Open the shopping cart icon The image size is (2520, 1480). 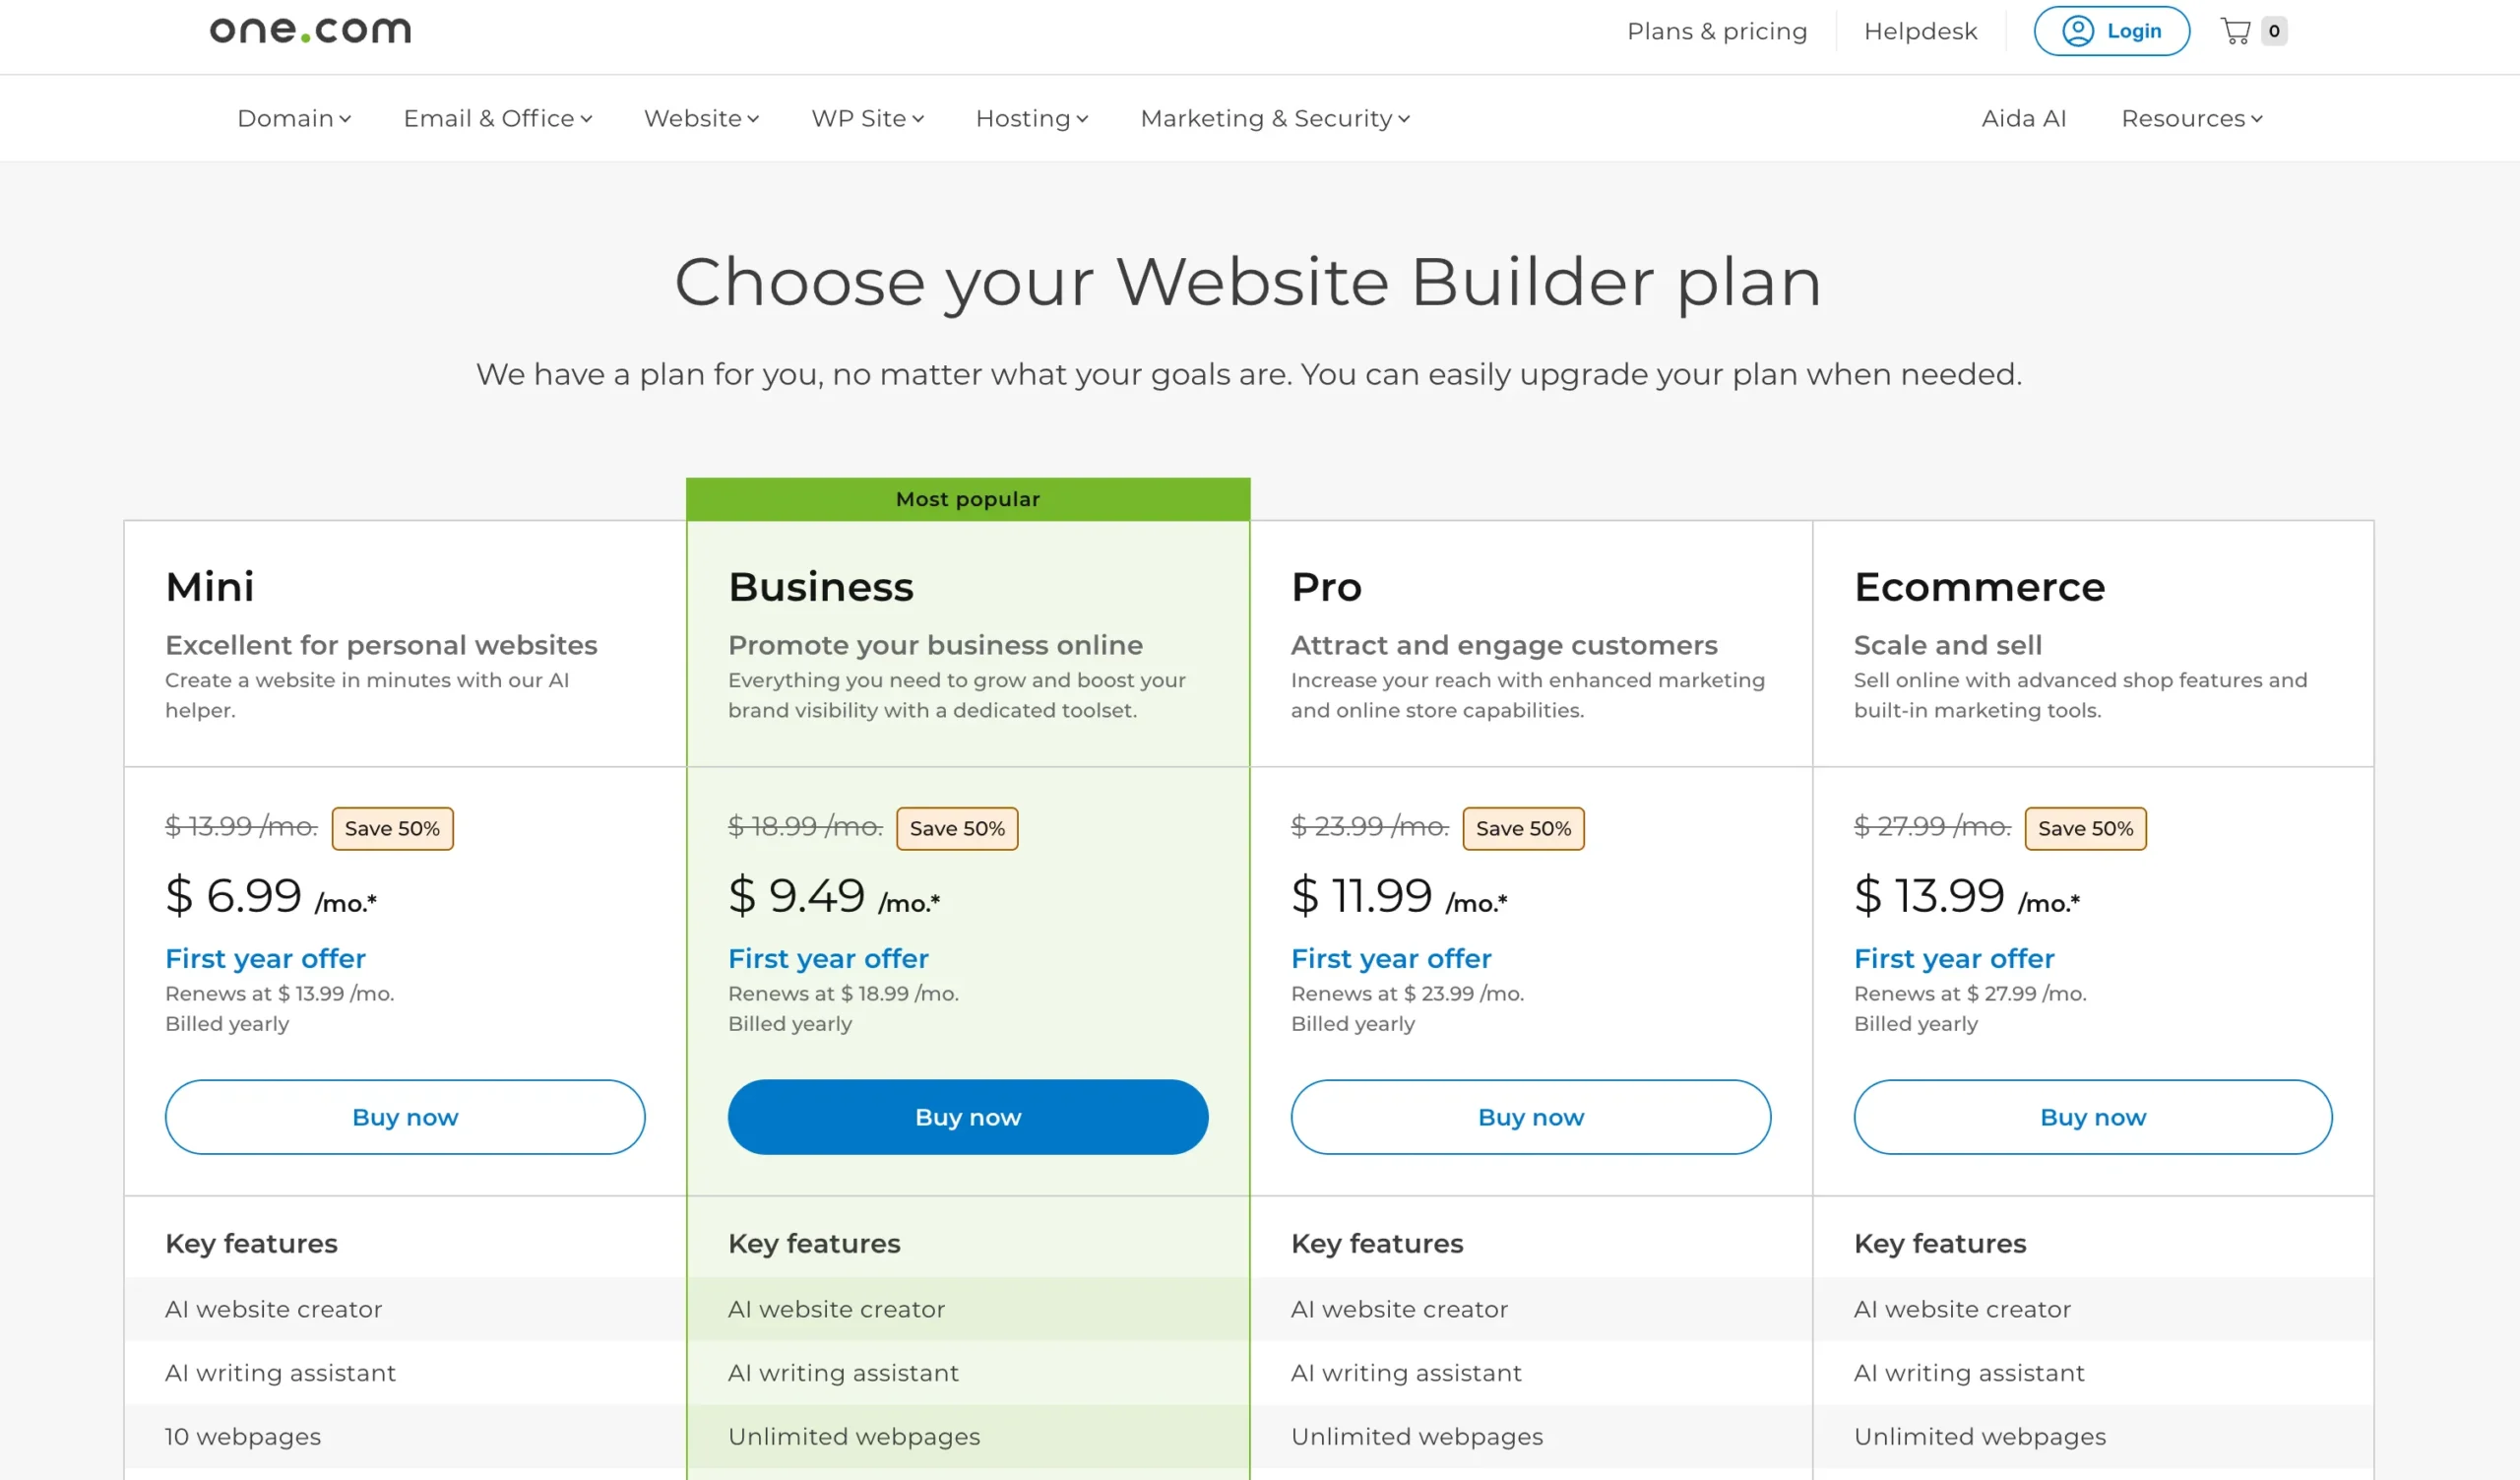2235,31
